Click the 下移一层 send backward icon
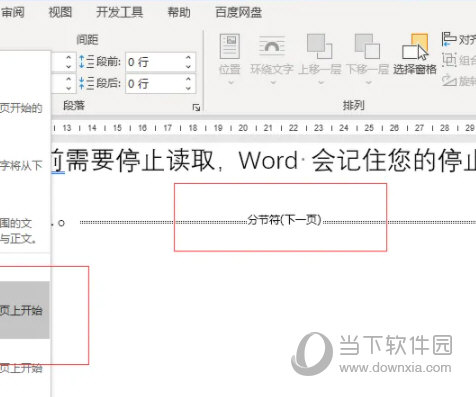The height and width of the screenshot is (397, 476). point(367,46)
